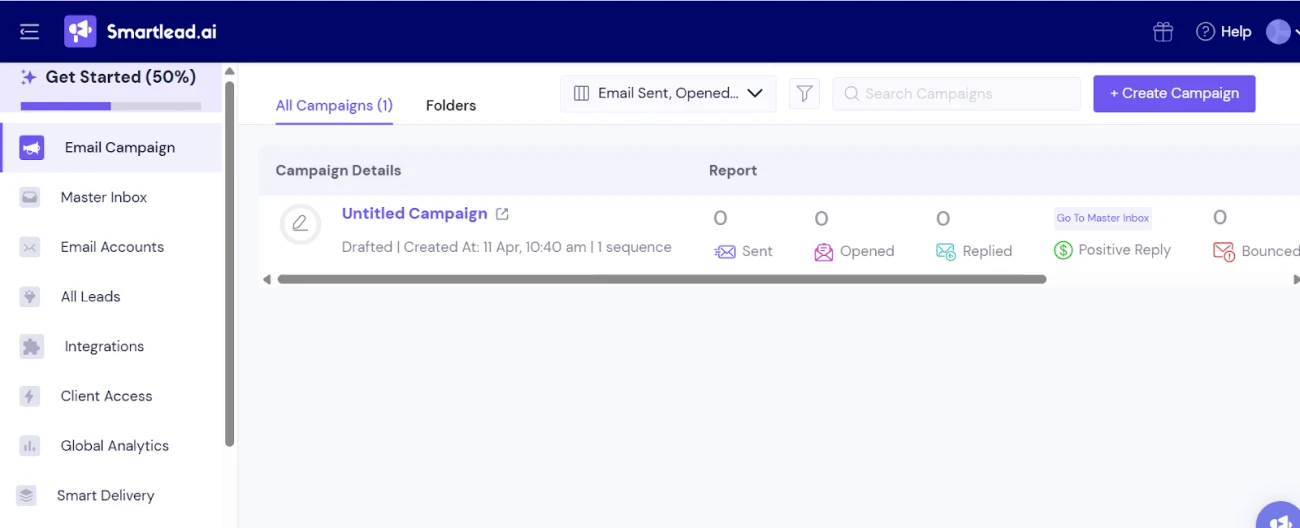Click the Bounced envelope icon
The image size is (1300, 528).
(1223, 251)
